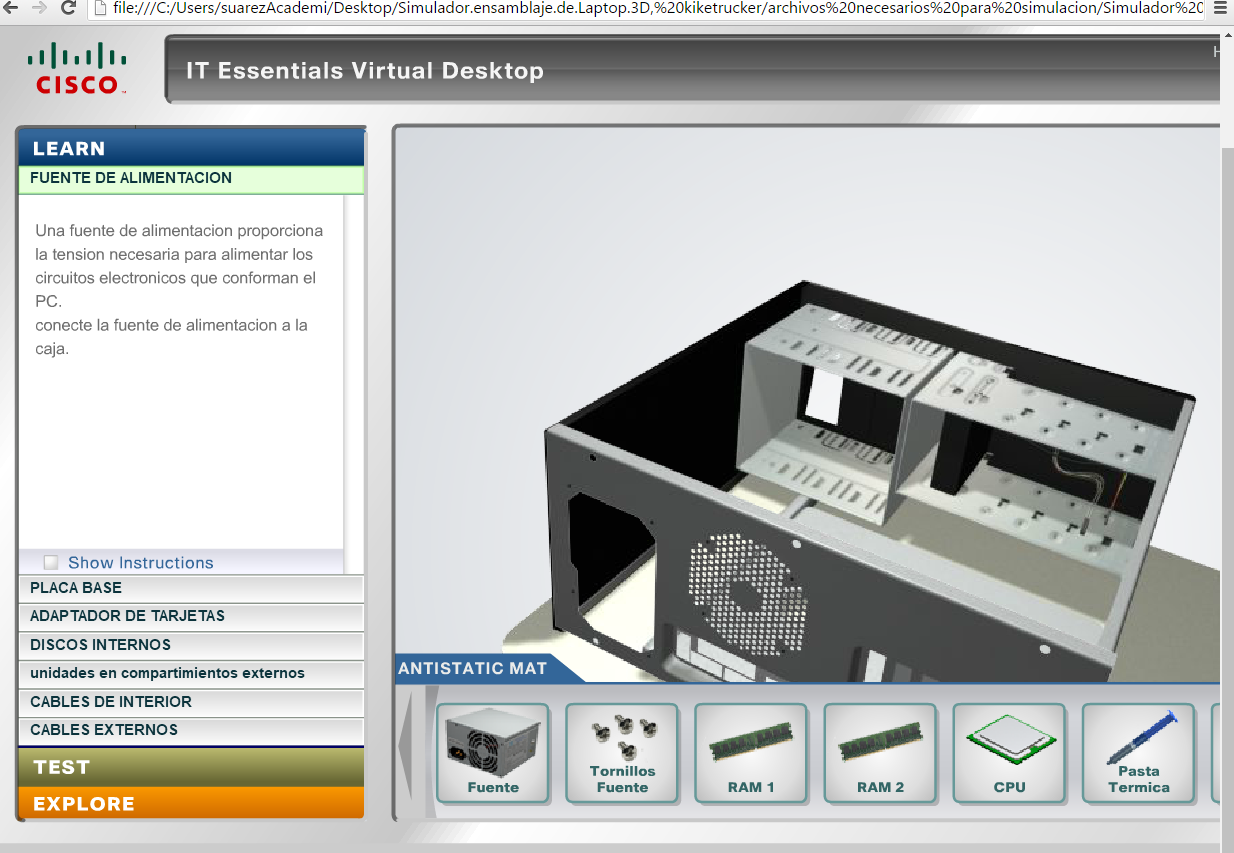Switch to the EXPLORE tab
This screenshot has width=1234, height=853.
coord(190,804)
